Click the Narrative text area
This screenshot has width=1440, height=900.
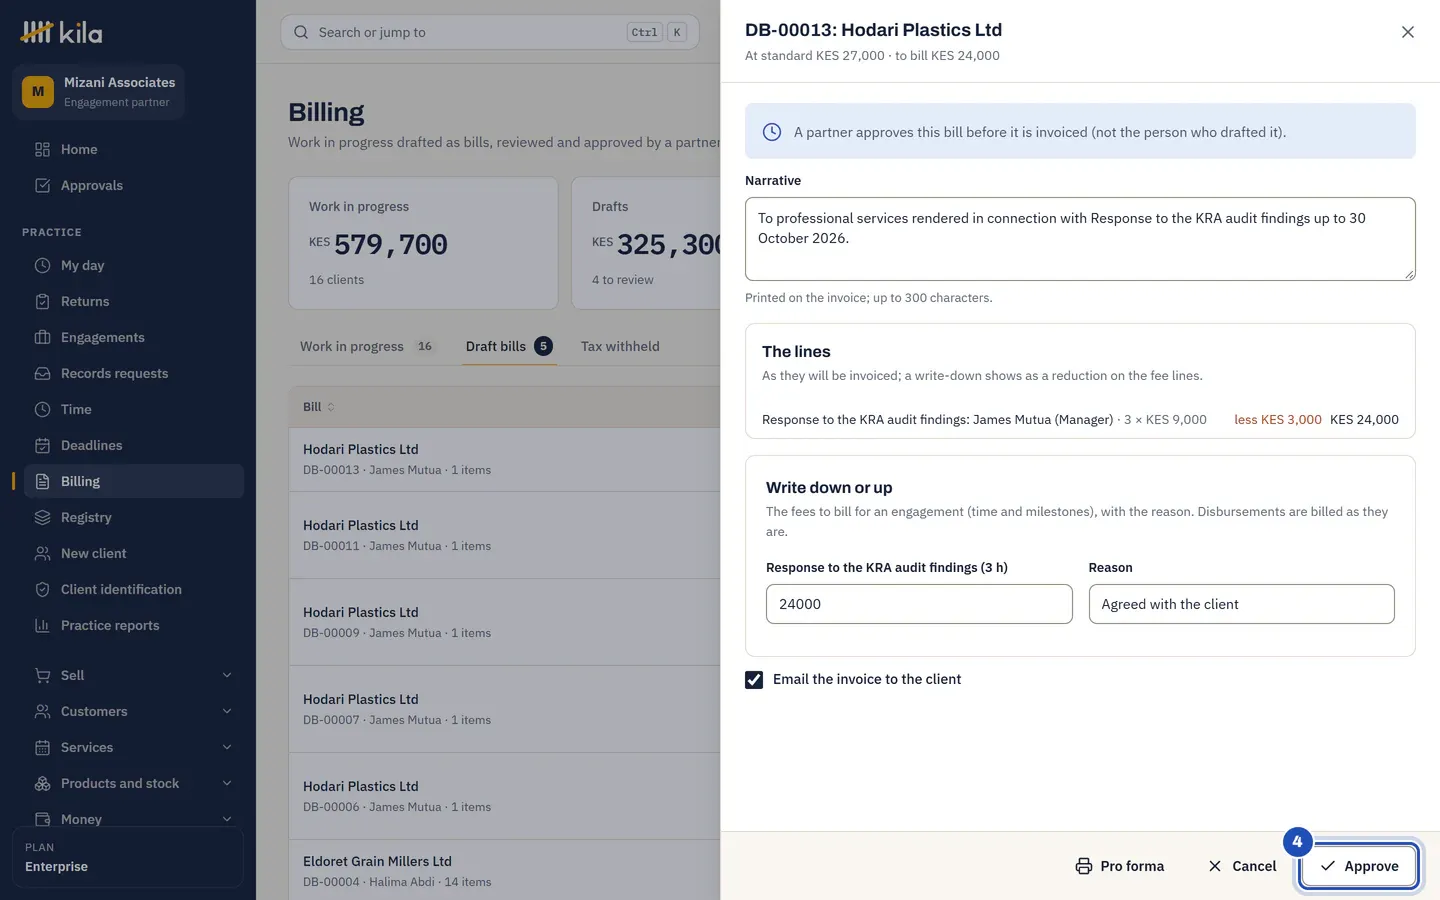coord(1080,239)
